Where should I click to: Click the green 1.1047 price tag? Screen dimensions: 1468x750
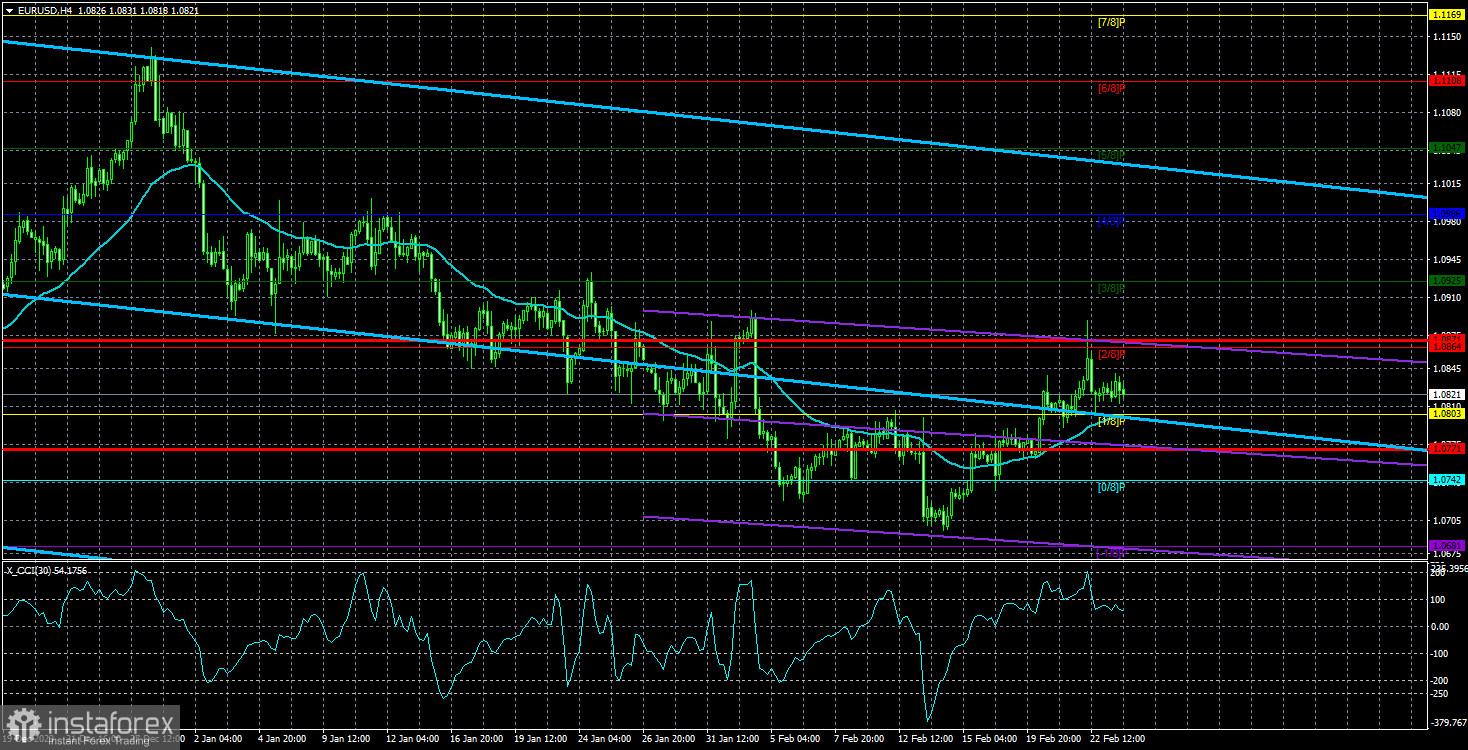(x=1448, y=147)
